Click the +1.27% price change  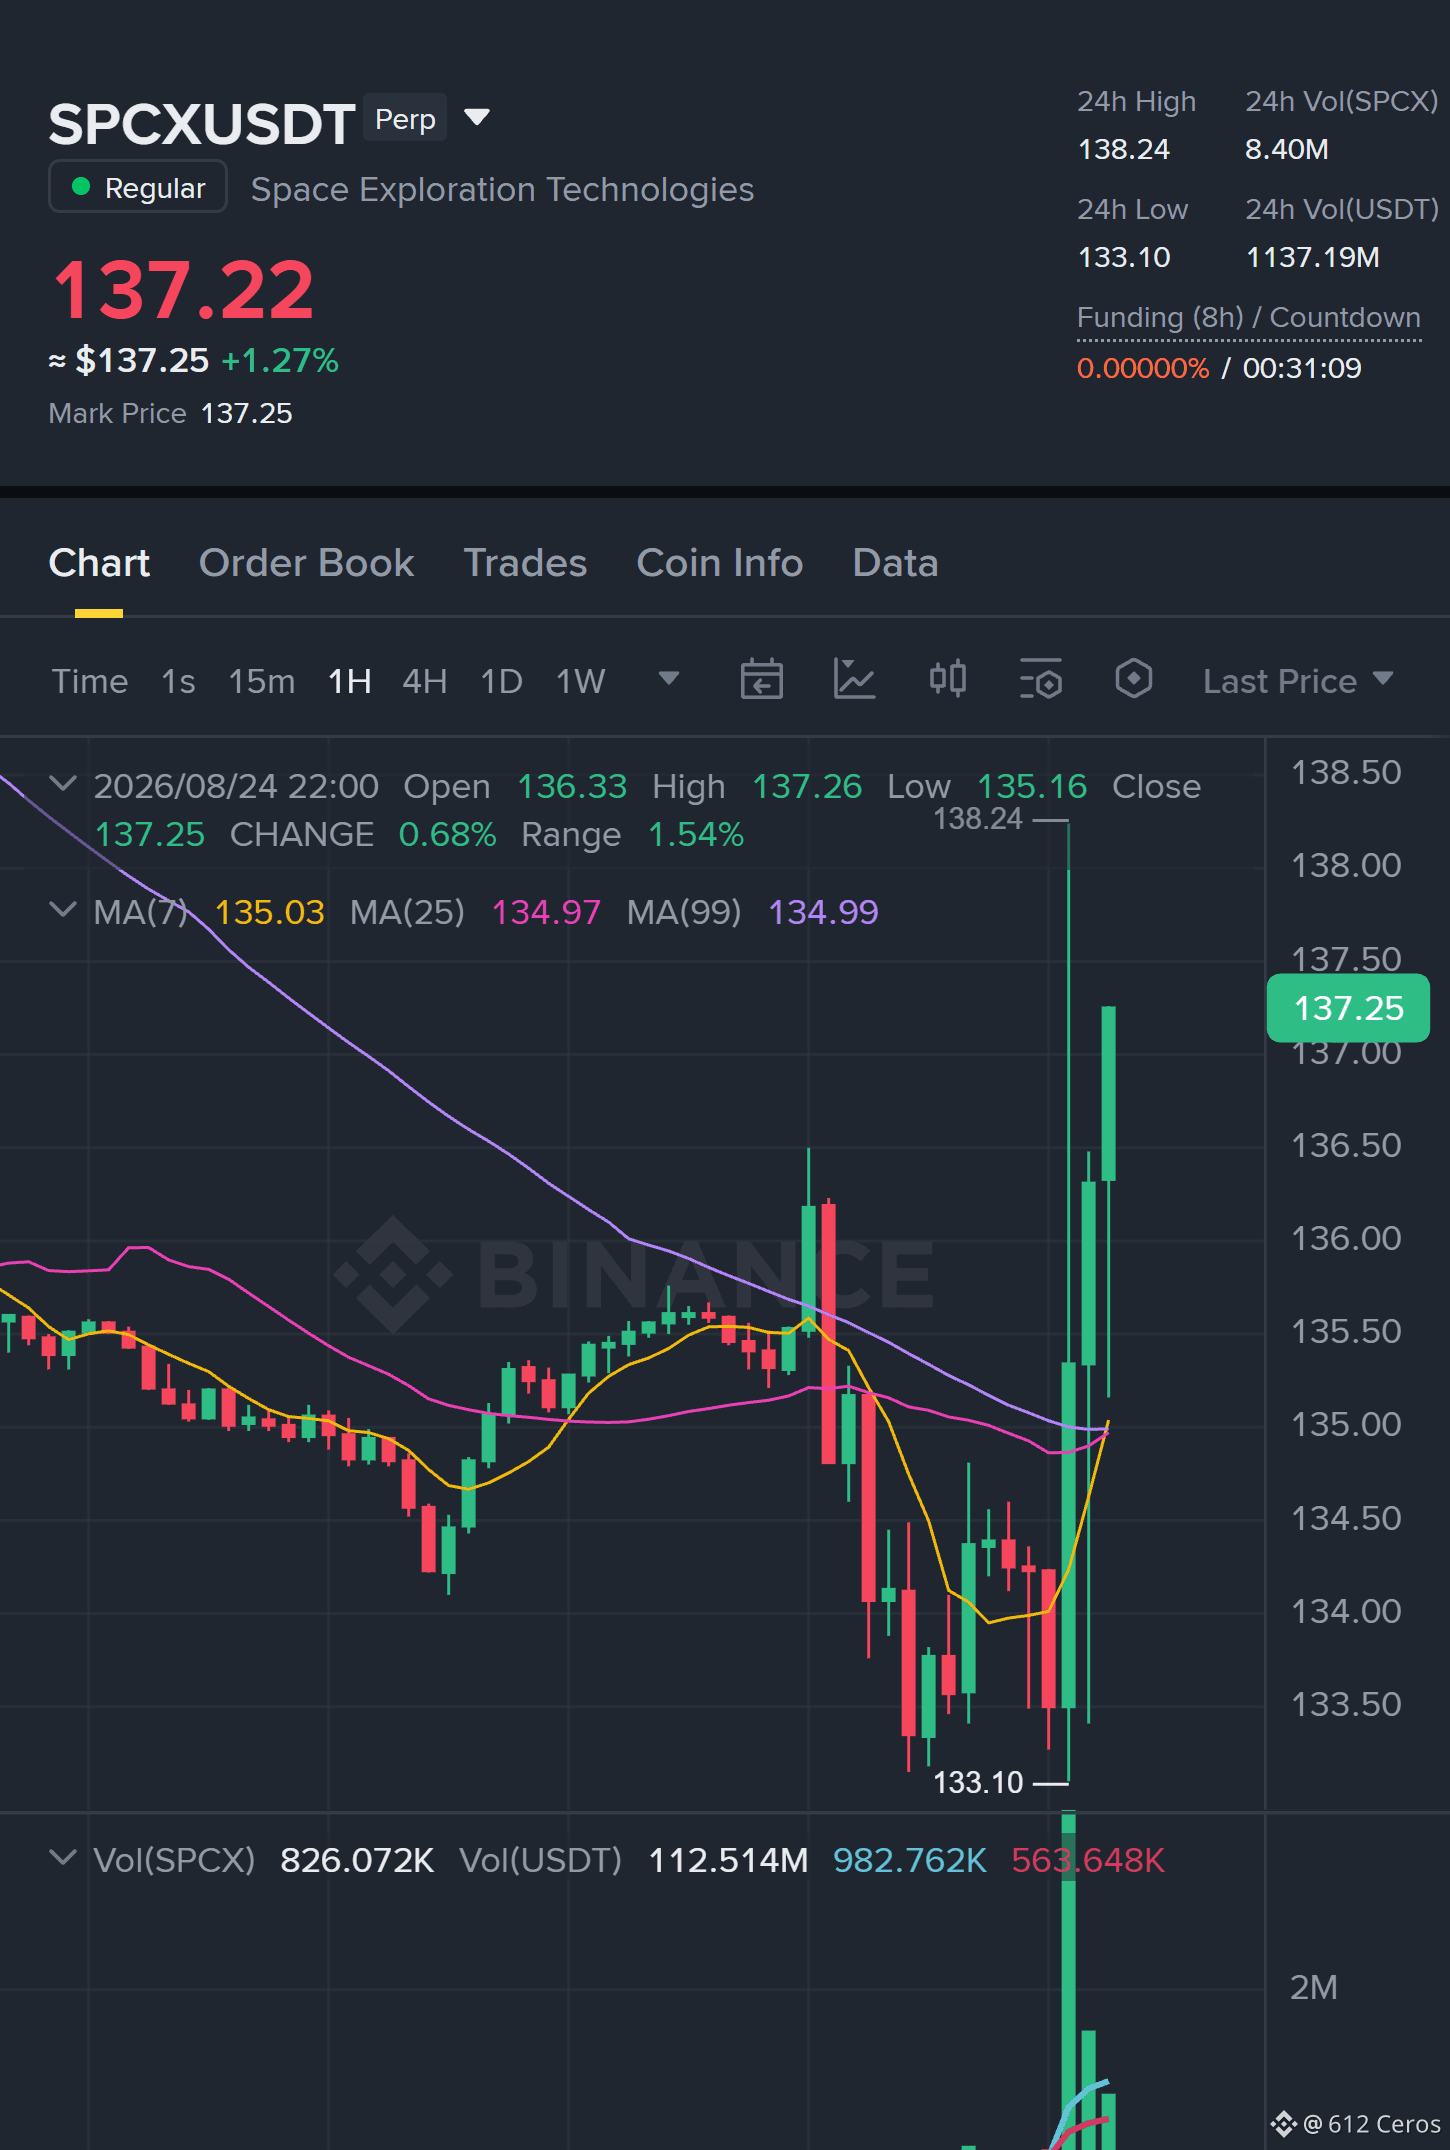point(280,360)
